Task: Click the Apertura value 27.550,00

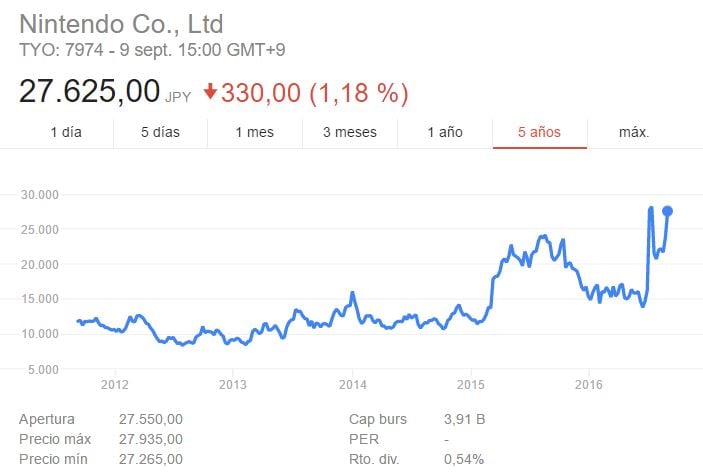Action: click(x=150, y=420)
